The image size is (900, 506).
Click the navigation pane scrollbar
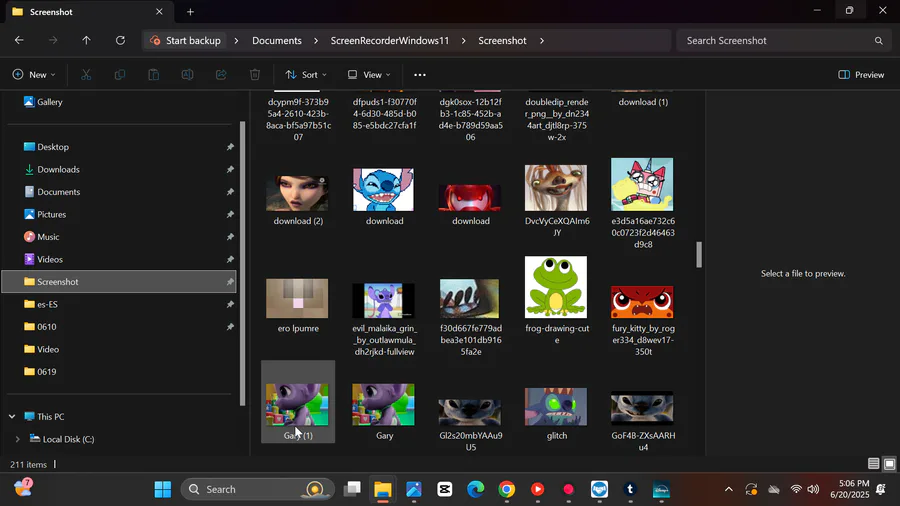tap(242, 264)
